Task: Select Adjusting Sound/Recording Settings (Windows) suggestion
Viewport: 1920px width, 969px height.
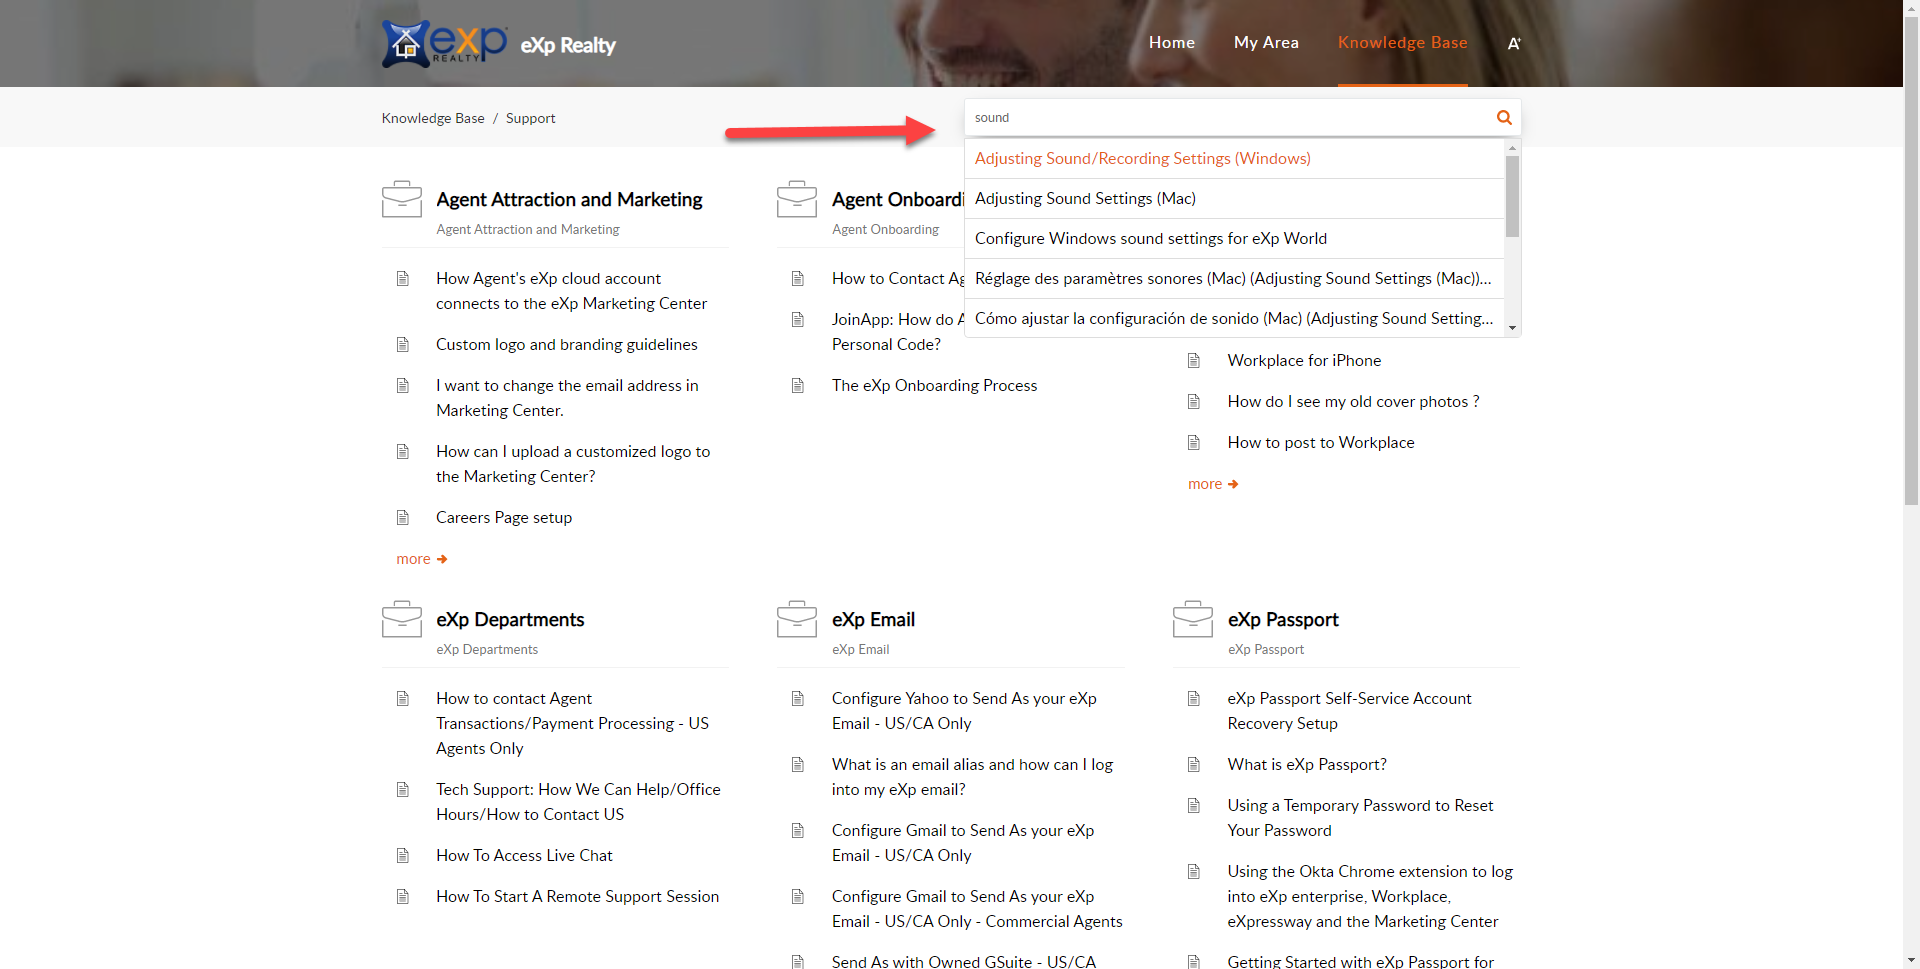Action: 1234,158
